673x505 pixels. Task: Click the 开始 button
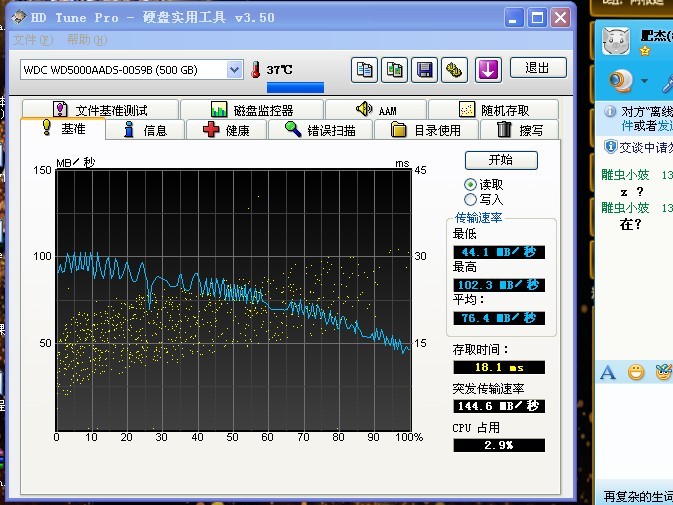500,160
